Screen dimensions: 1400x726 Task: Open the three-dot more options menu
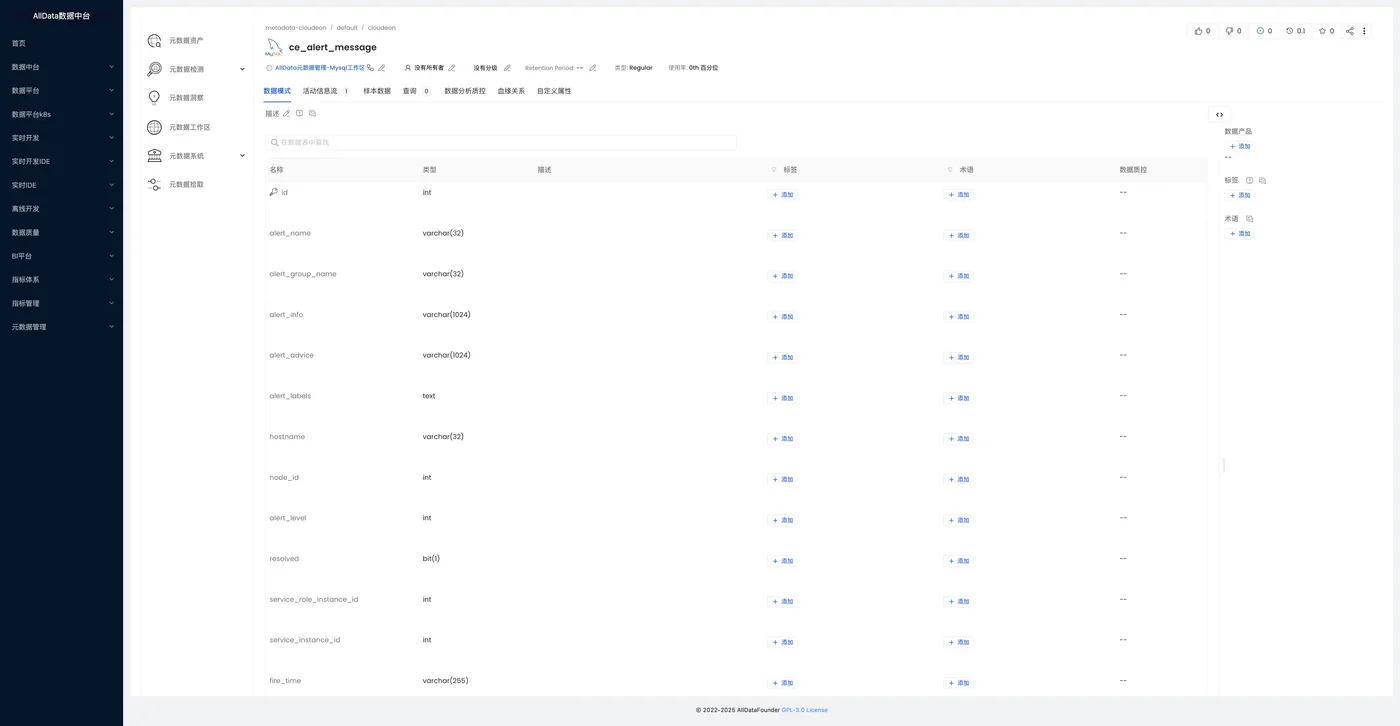click(1364, 31)
